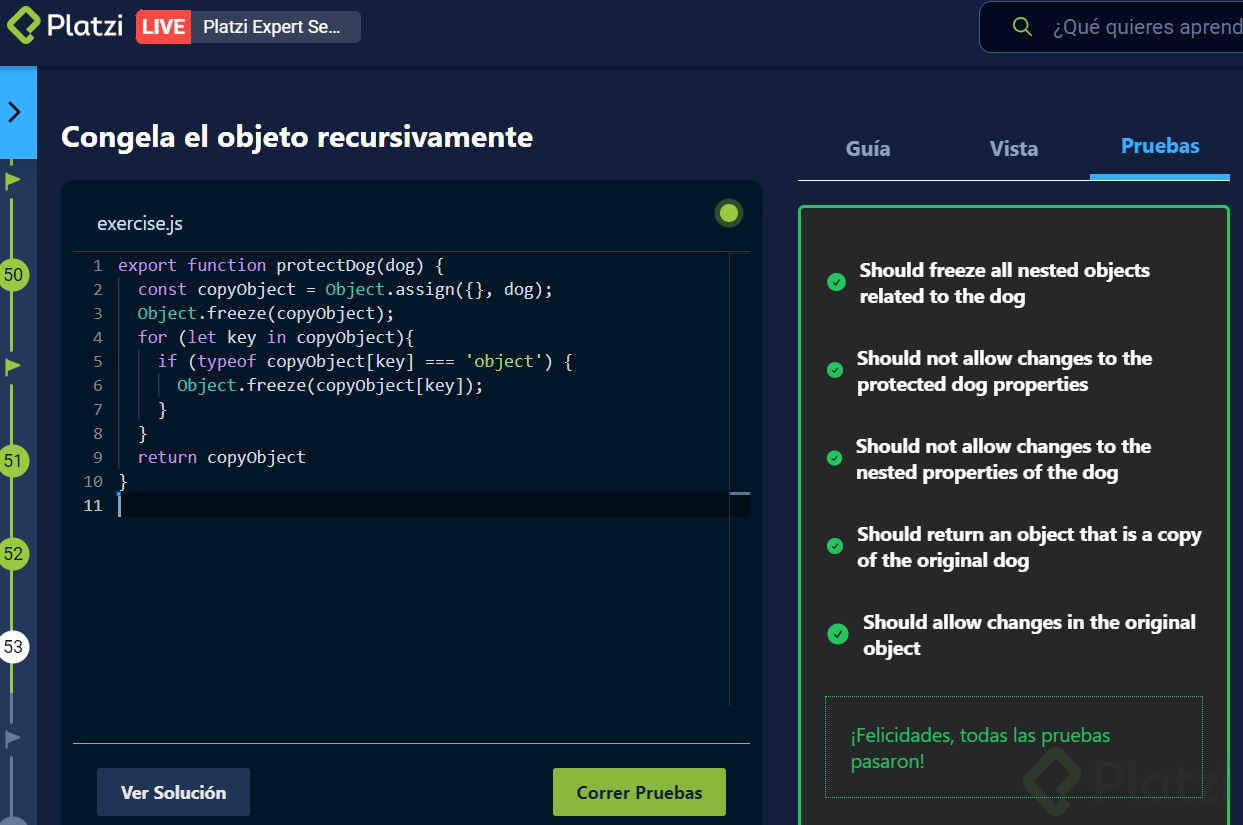Focus the ¿Qué quieres aprender? search field
Screen dimensions: 1243x825
pos(1146,27)
